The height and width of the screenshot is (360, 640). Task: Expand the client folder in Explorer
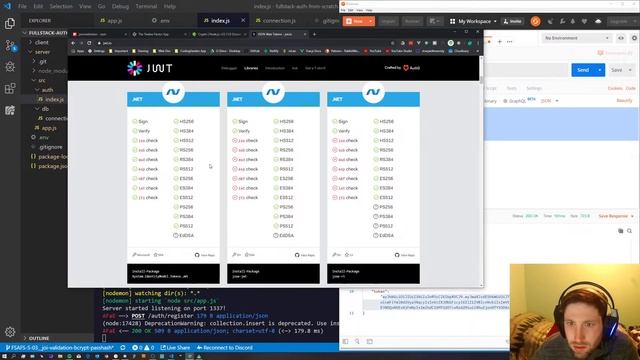30,42
